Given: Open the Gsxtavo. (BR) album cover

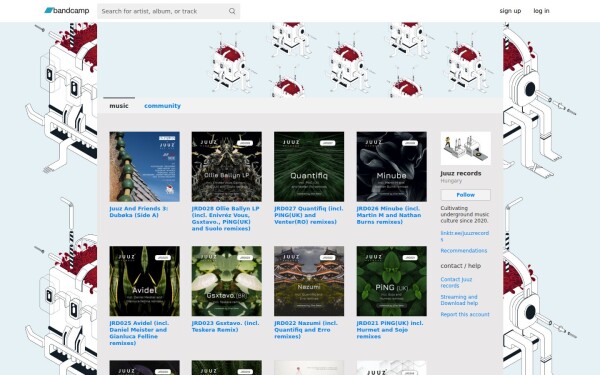Looking at the screenshot, I should [227, 281].
